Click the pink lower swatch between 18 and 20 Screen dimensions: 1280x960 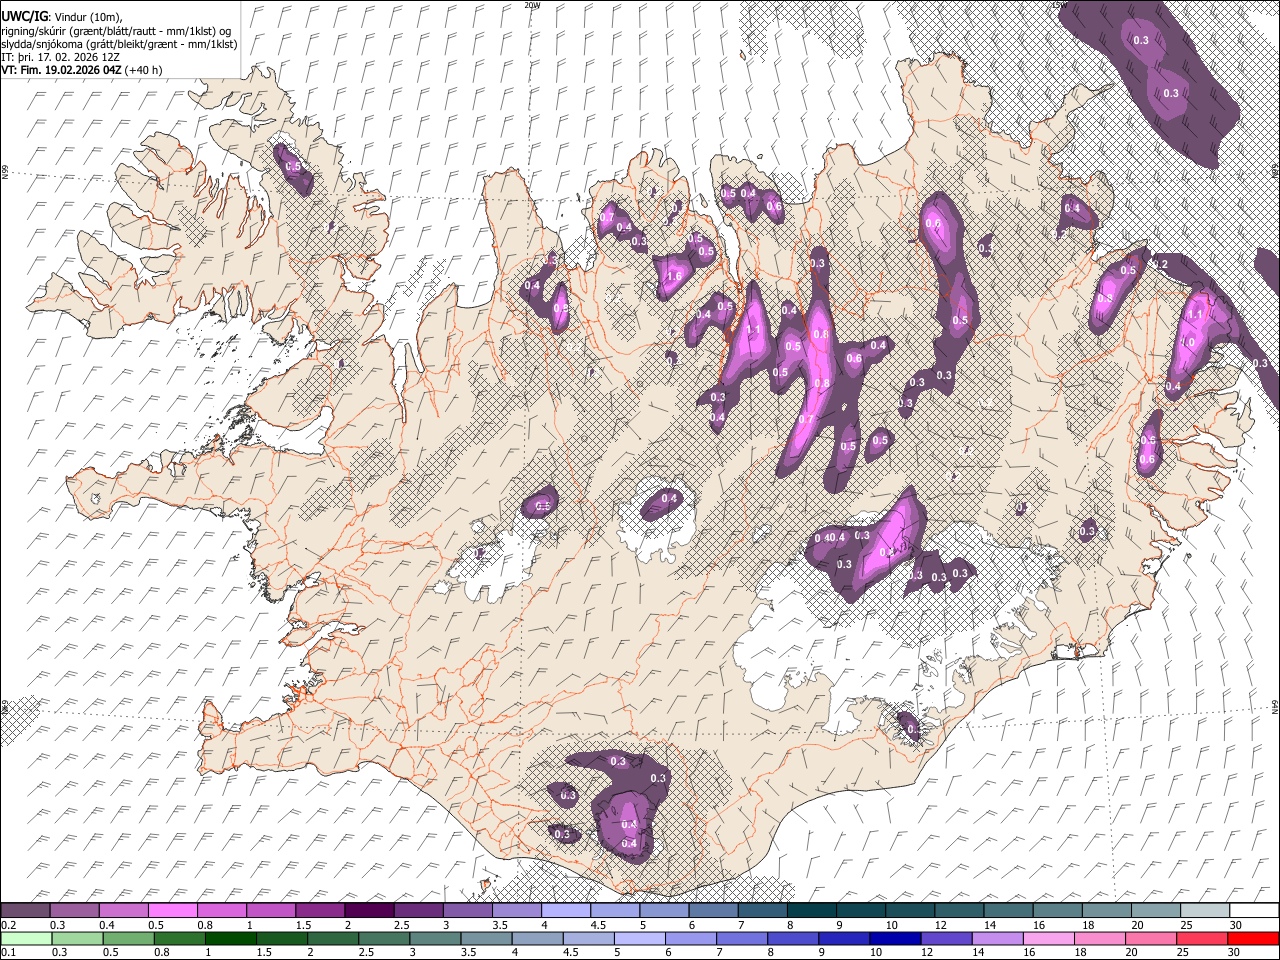tap(1099, 938)
